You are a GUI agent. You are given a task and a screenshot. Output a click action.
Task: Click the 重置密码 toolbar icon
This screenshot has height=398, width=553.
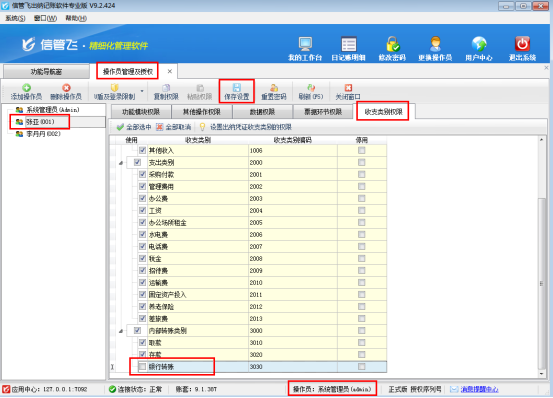(x=274, y=88)
